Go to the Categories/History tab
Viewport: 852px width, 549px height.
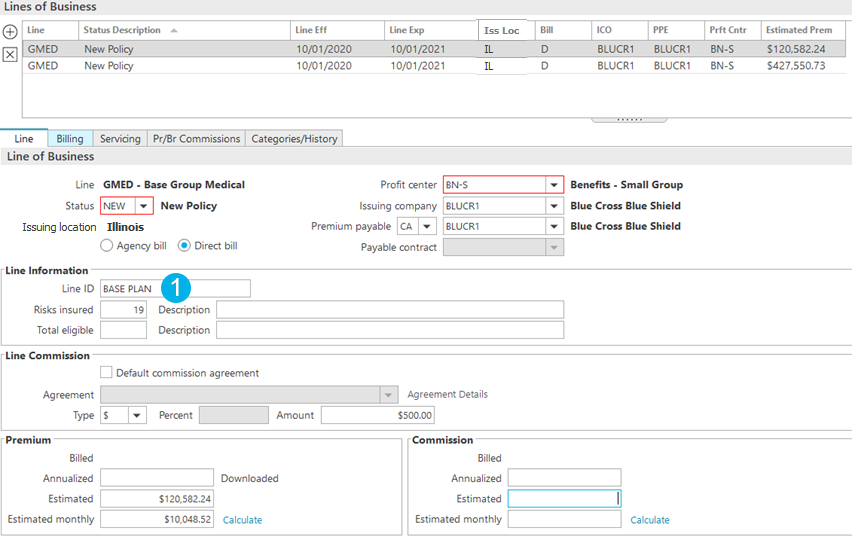[294, 139]
